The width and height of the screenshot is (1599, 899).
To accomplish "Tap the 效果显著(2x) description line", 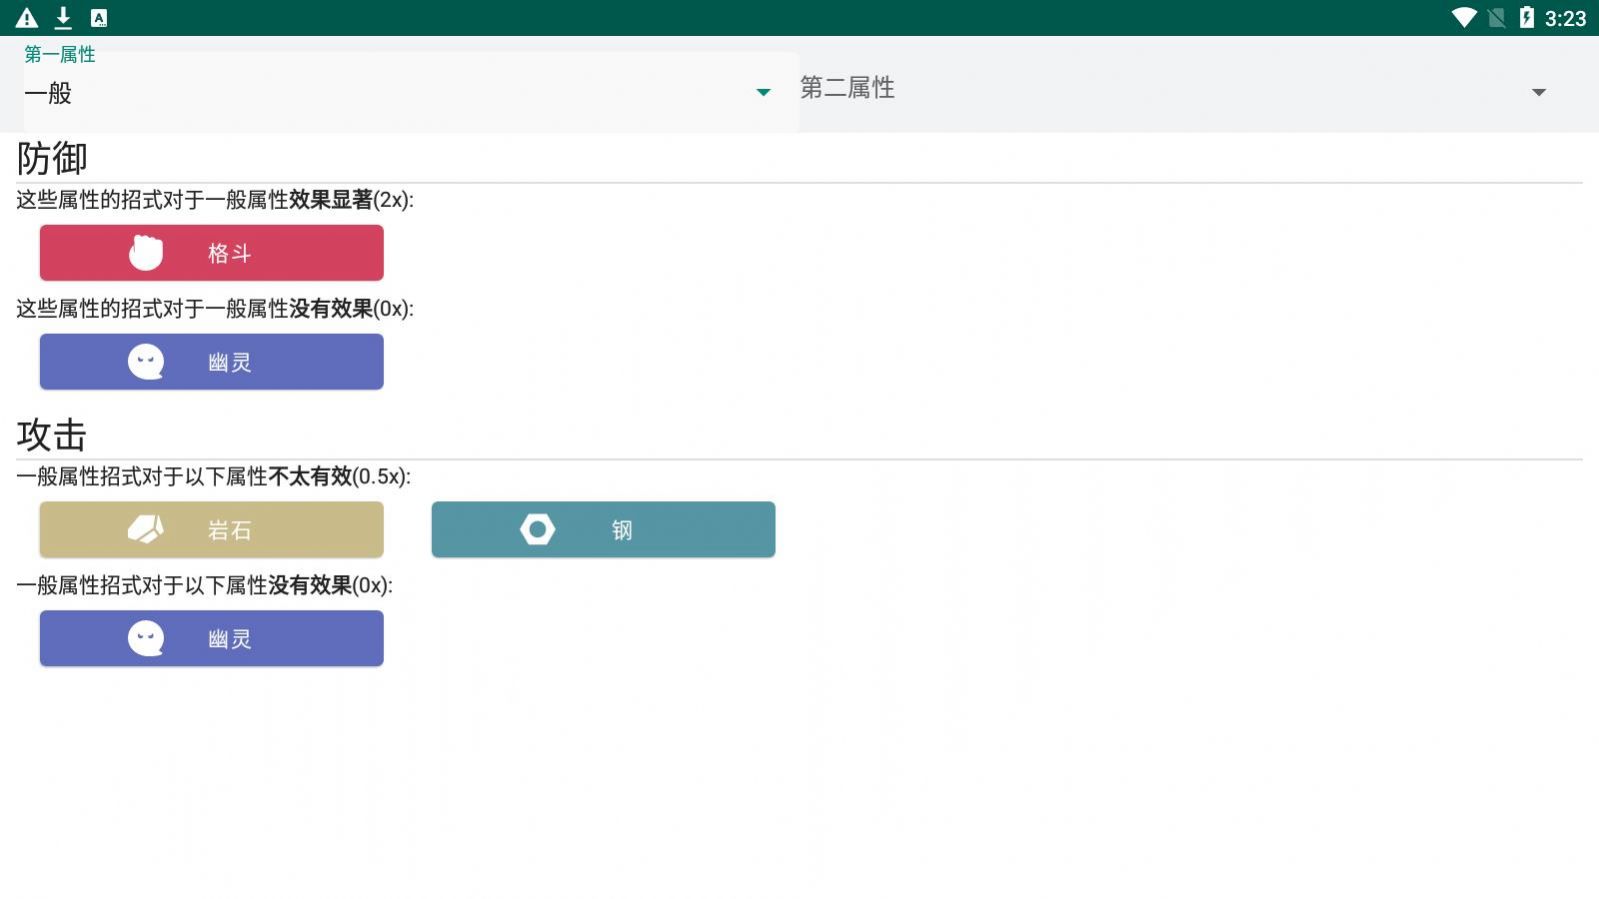I will point(215,200).
